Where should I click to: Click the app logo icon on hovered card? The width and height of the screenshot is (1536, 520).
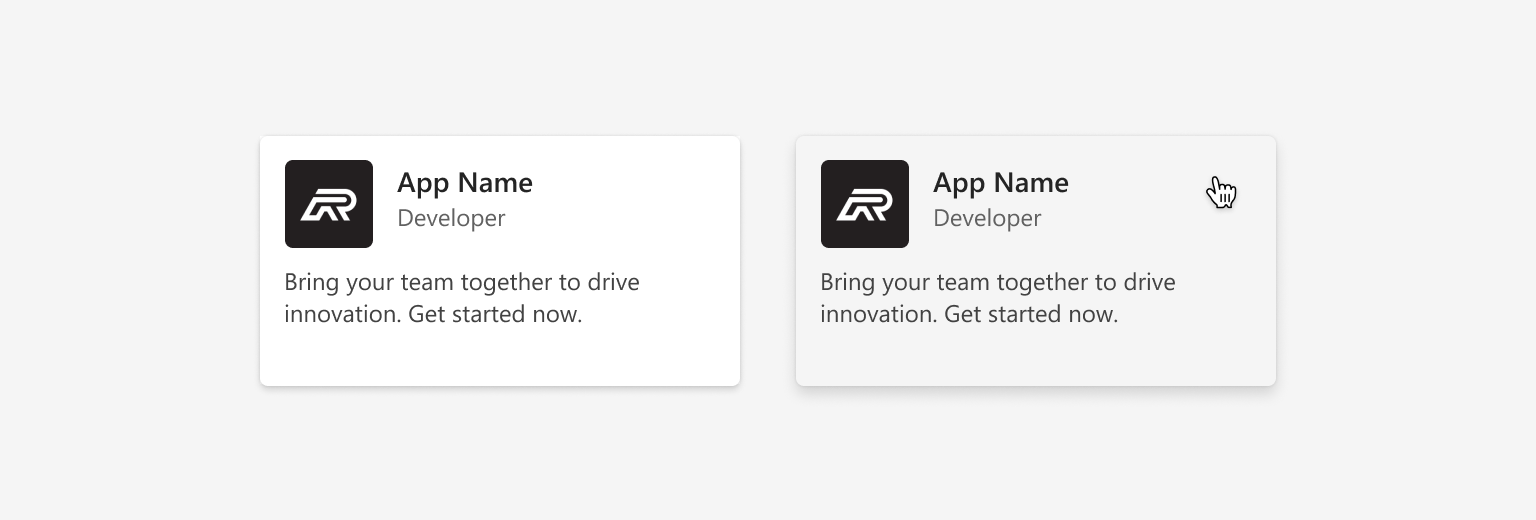point(865,204)
